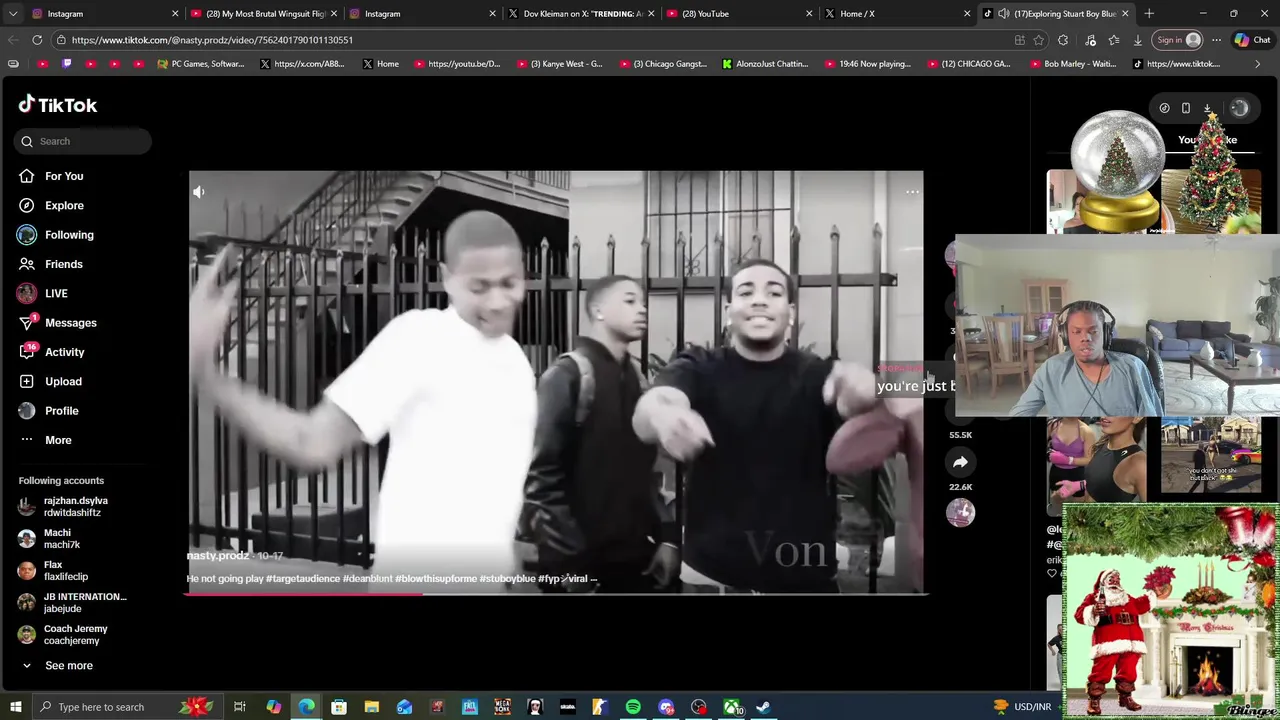The width and height of the screenshot is (1280, 720).
Task: Open PC Games, Softwar... bookmark
Action: click(200, 64)
